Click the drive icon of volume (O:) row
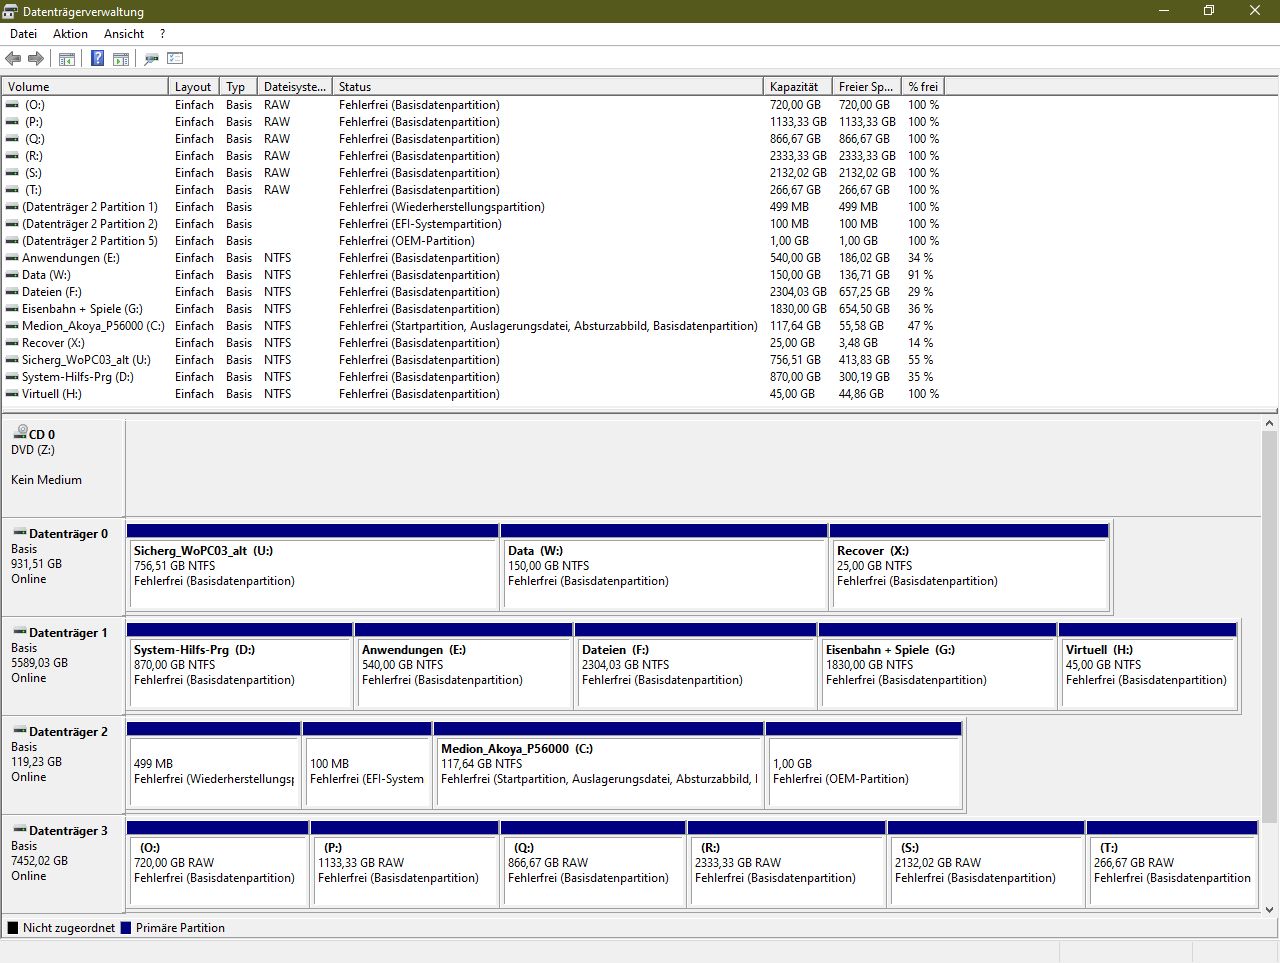 [12, 104]
